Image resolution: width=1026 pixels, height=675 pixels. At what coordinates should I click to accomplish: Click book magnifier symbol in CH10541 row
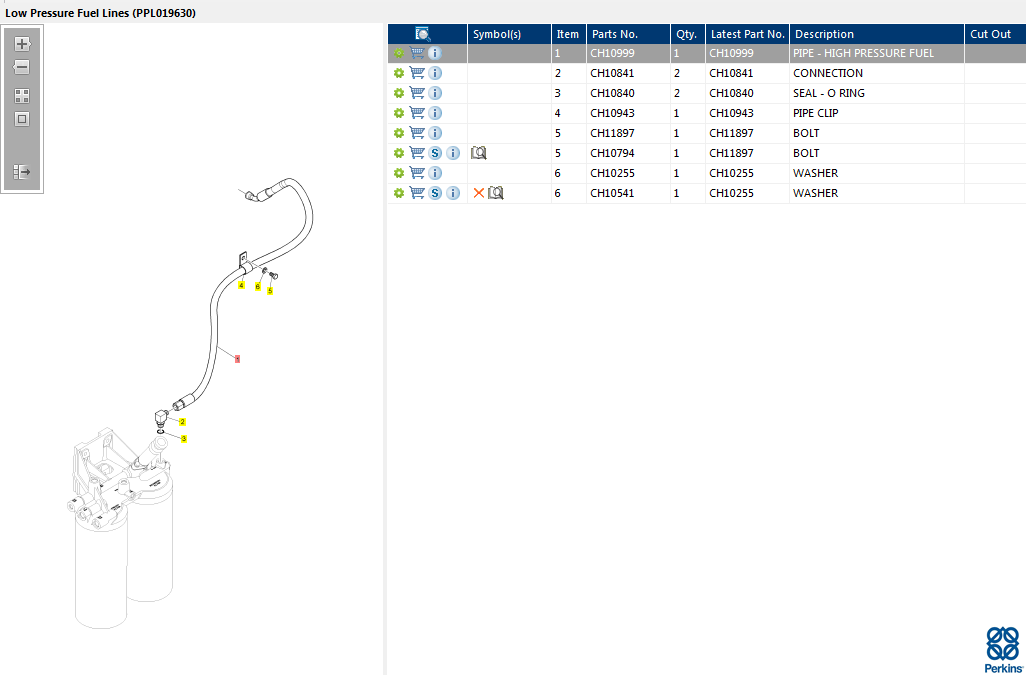pos(496,193)
